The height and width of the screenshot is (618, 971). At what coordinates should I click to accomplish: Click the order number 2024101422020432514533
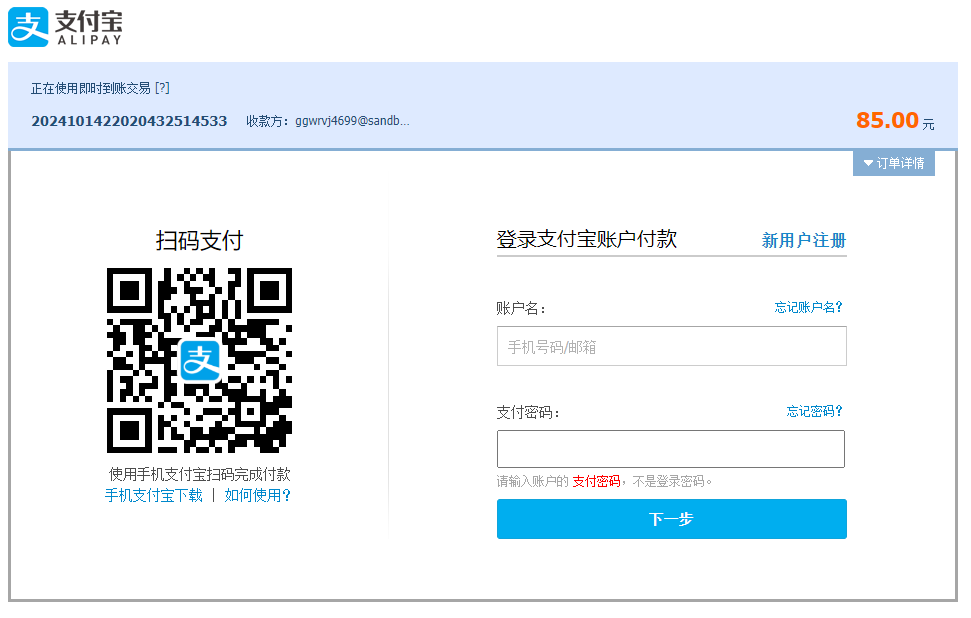coord(129,121)
